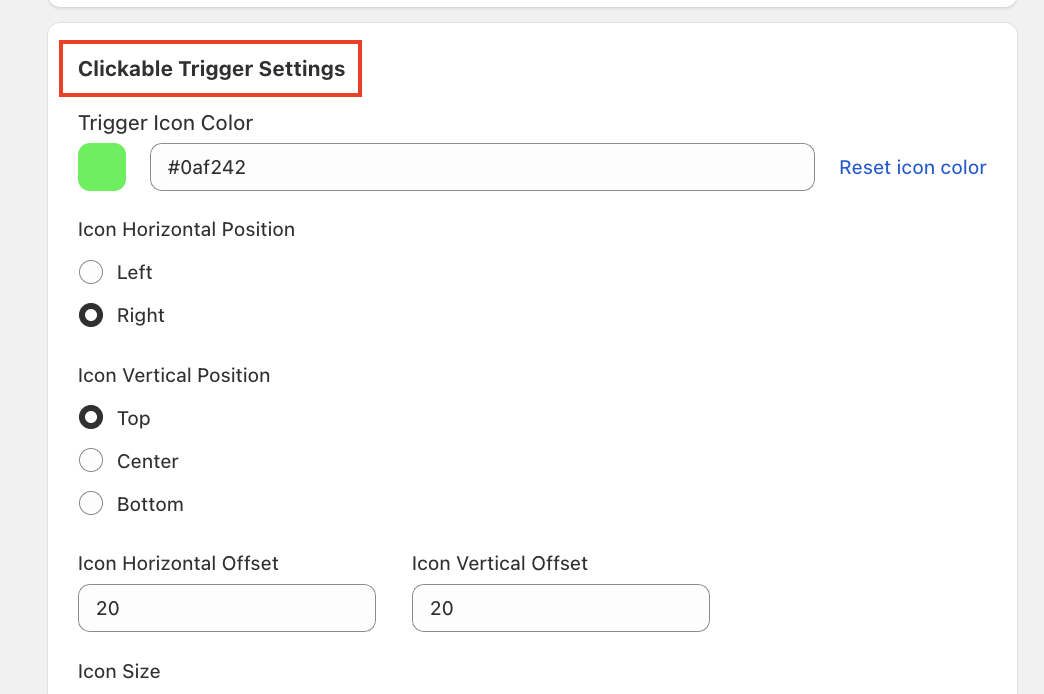The height and width of the screenshot is (694, 1044).
Task: Select the Left horizontal position radio button
Action: [x=91, y=272]
